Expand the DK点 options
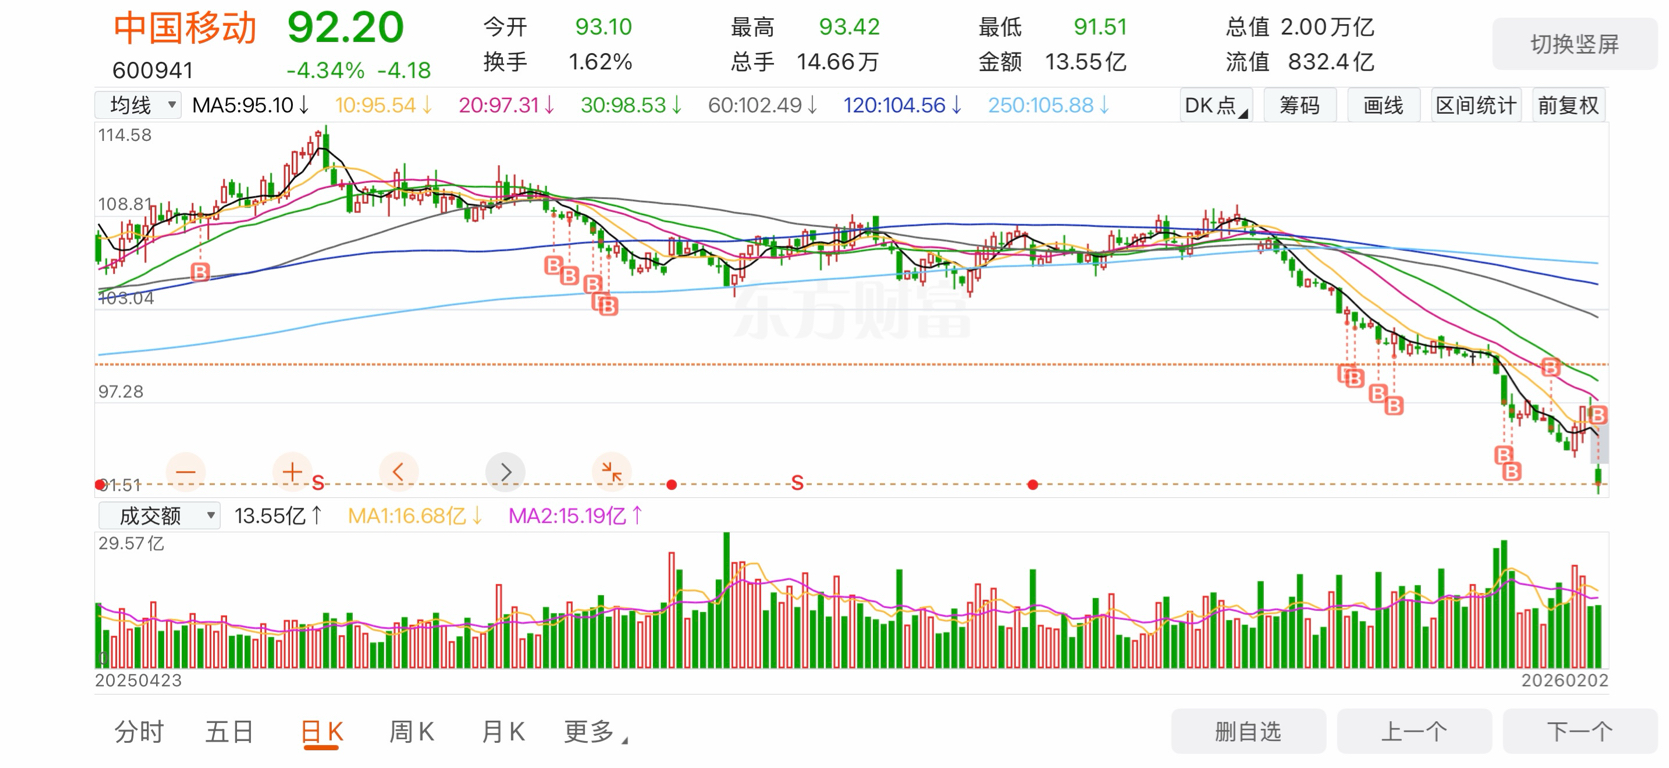This screenshot has width=1669, height=768. click(1216, 105)
